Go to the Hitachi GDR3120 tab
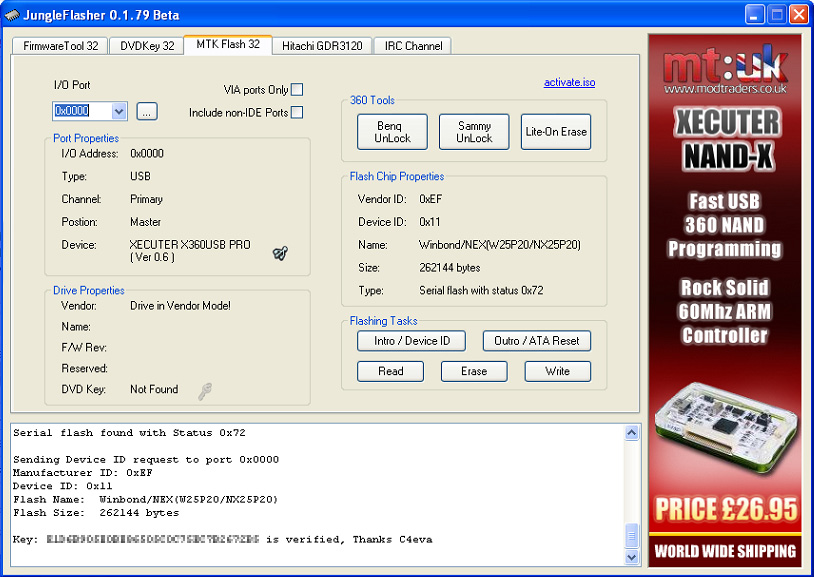This screenshot has width=814, height=577. coord(322,46)
